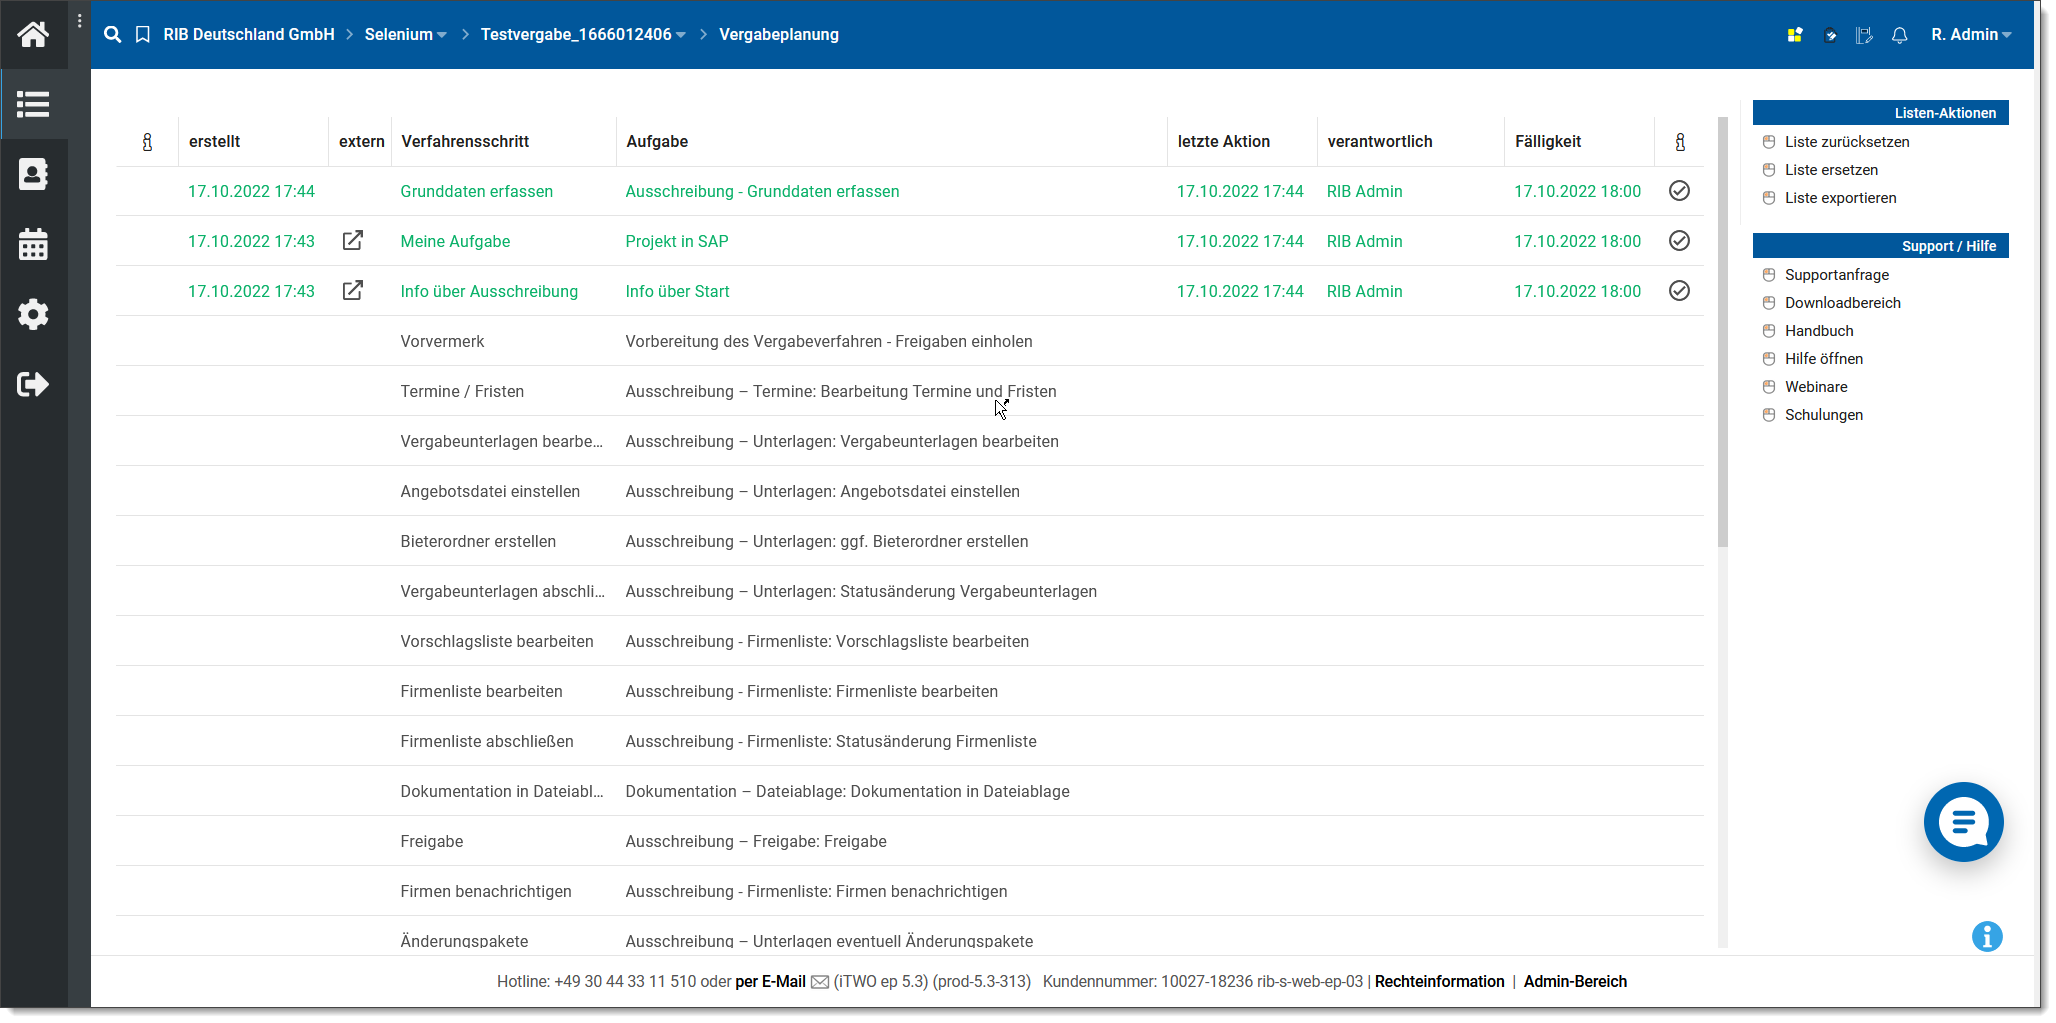Click the table vertical scrollbar
The width and height of the screenshot is (2056, 1023).
tap(1722, 332)
